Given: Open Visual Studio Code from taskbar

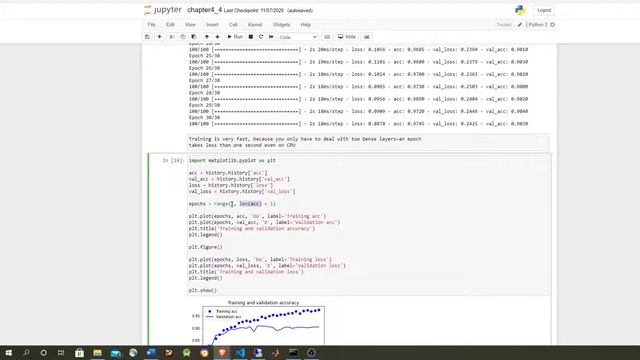Looking at the screenshot, I should (x=240, y=353).
